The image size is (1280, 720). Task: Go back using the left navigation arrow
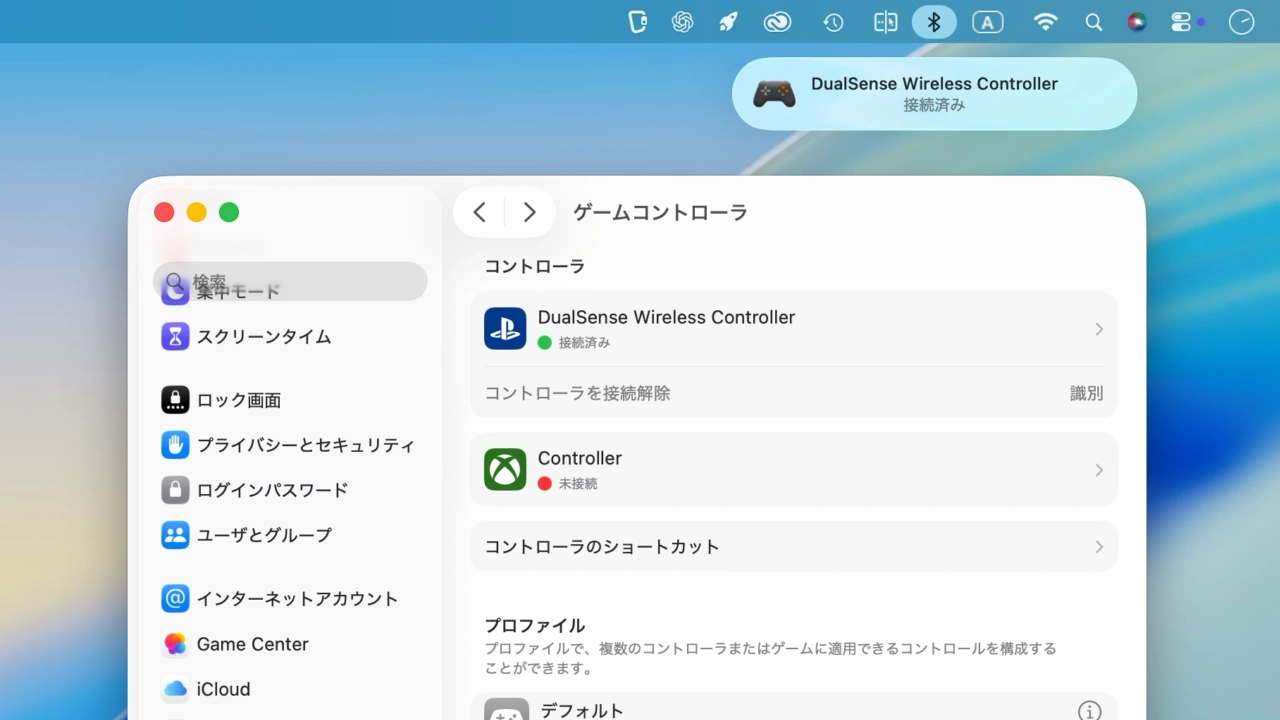(479, 212)
